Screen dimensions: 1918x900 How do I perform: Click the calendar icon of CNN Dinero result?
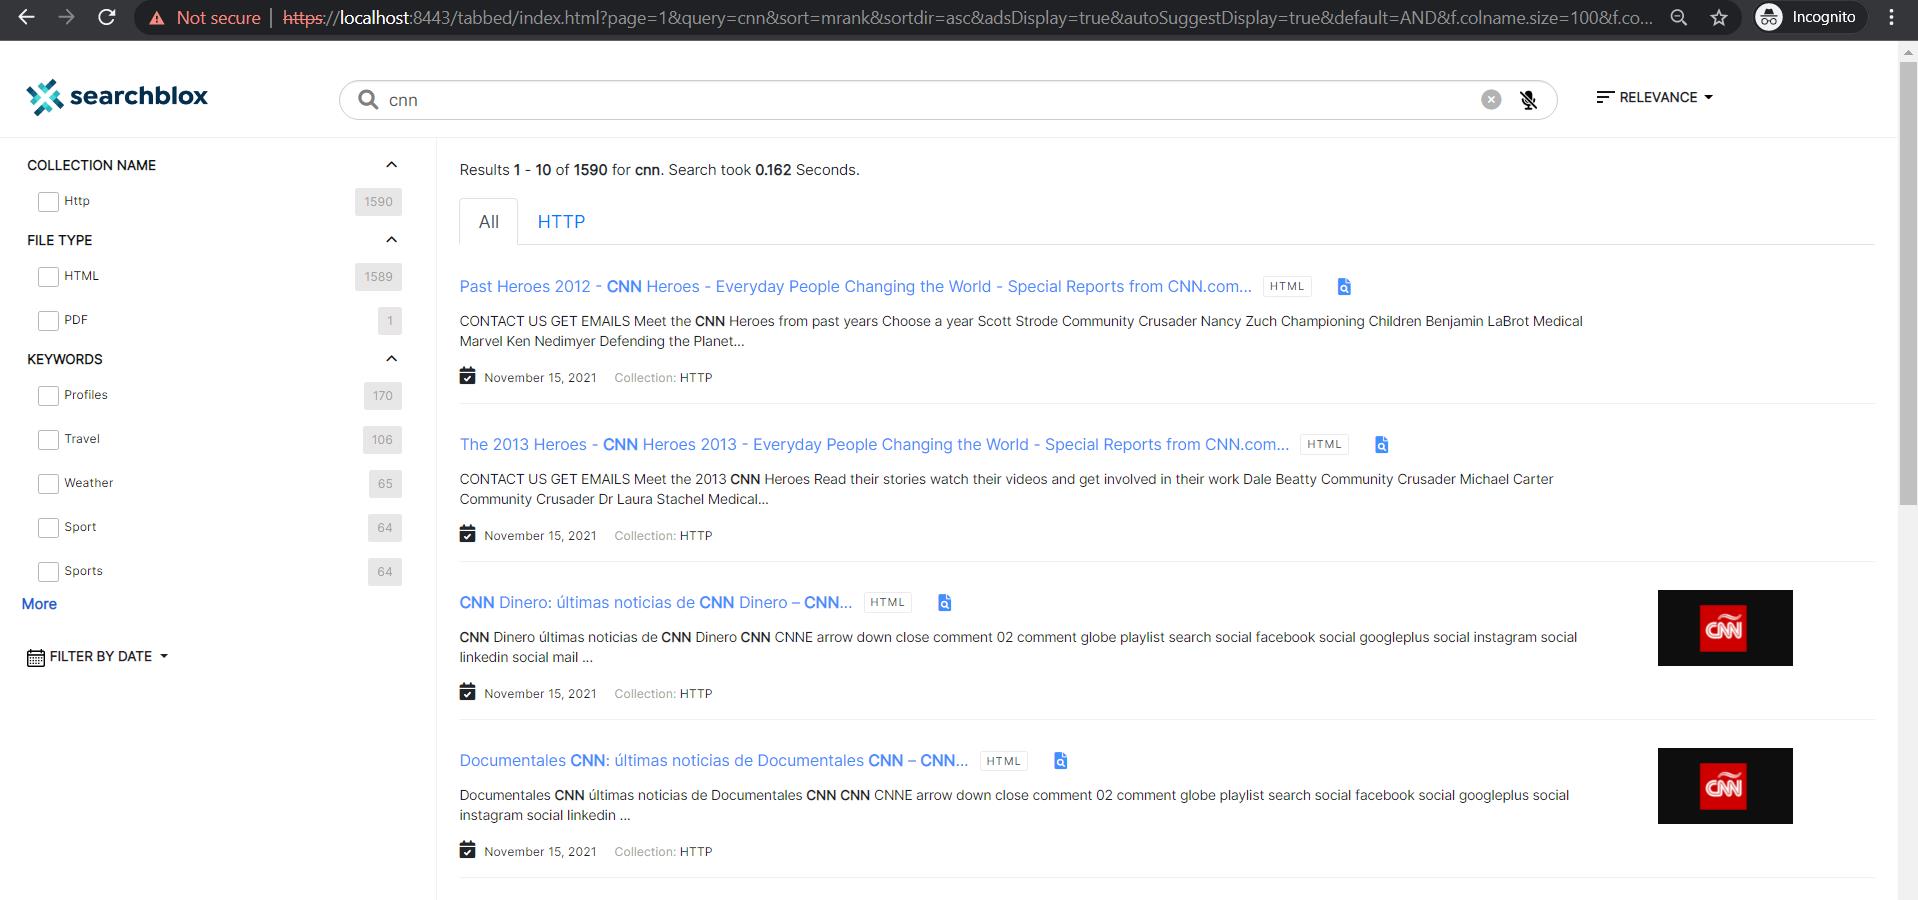(467, 692)
